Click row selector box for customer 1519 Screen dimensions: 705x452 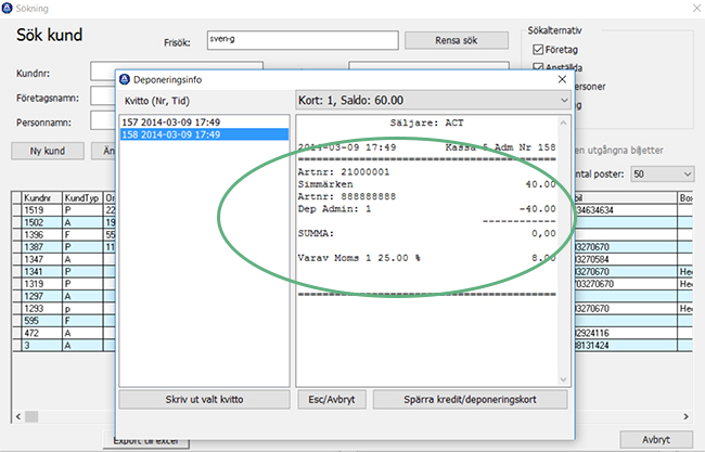17,210
